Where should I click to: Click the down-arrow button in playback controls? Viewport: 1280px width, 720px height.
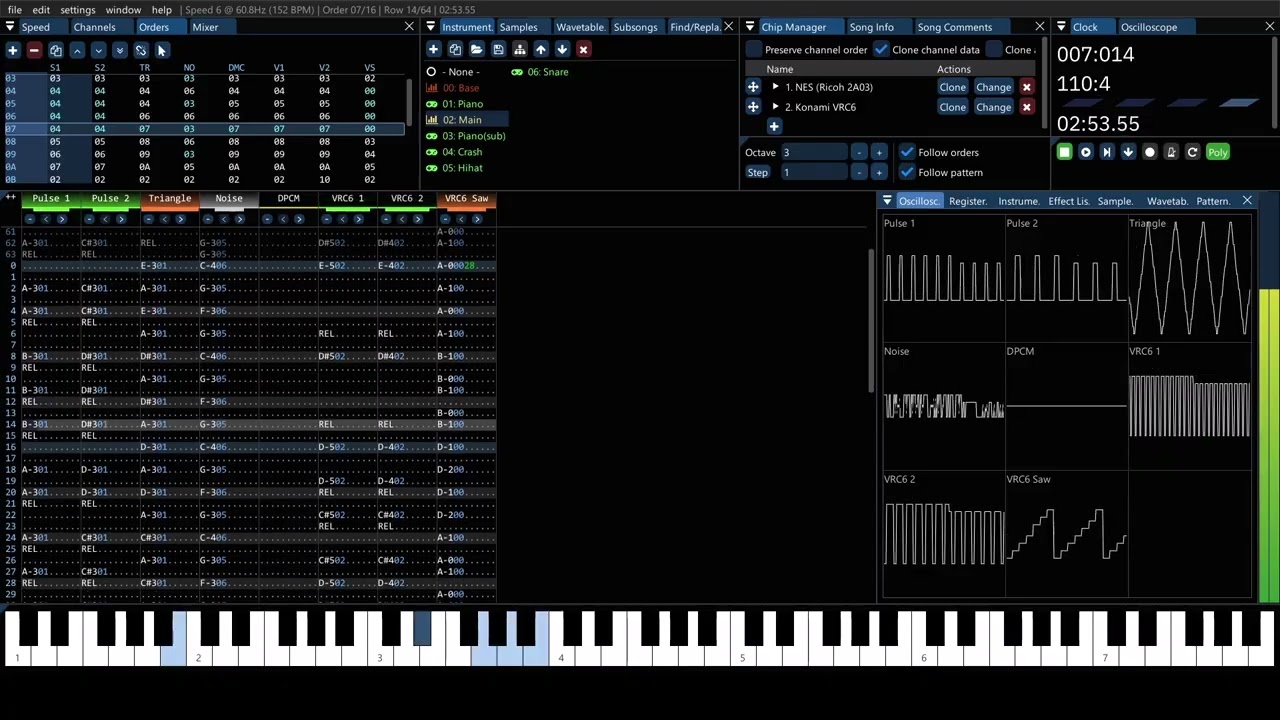coord(1128,152)
